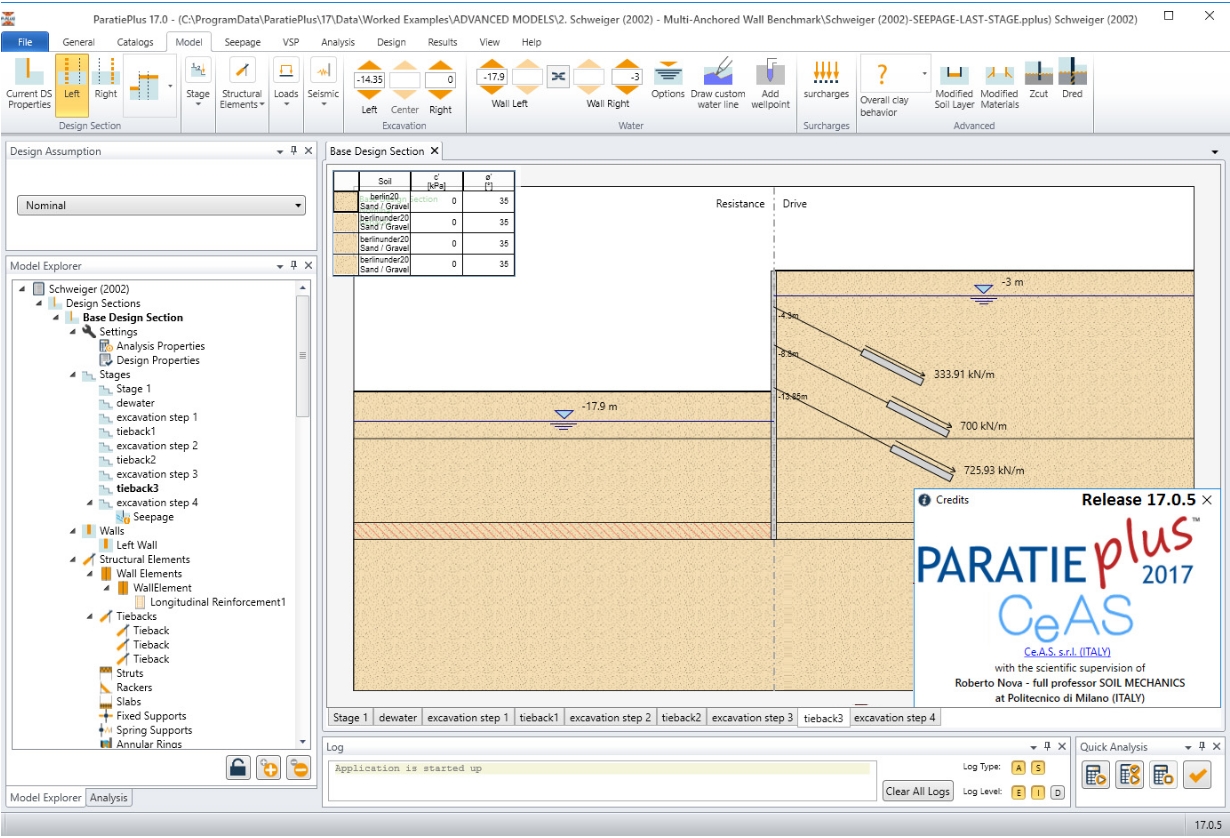Collapse the Walls tree node
Screen dimensions: 1230x838
[74, 531]
